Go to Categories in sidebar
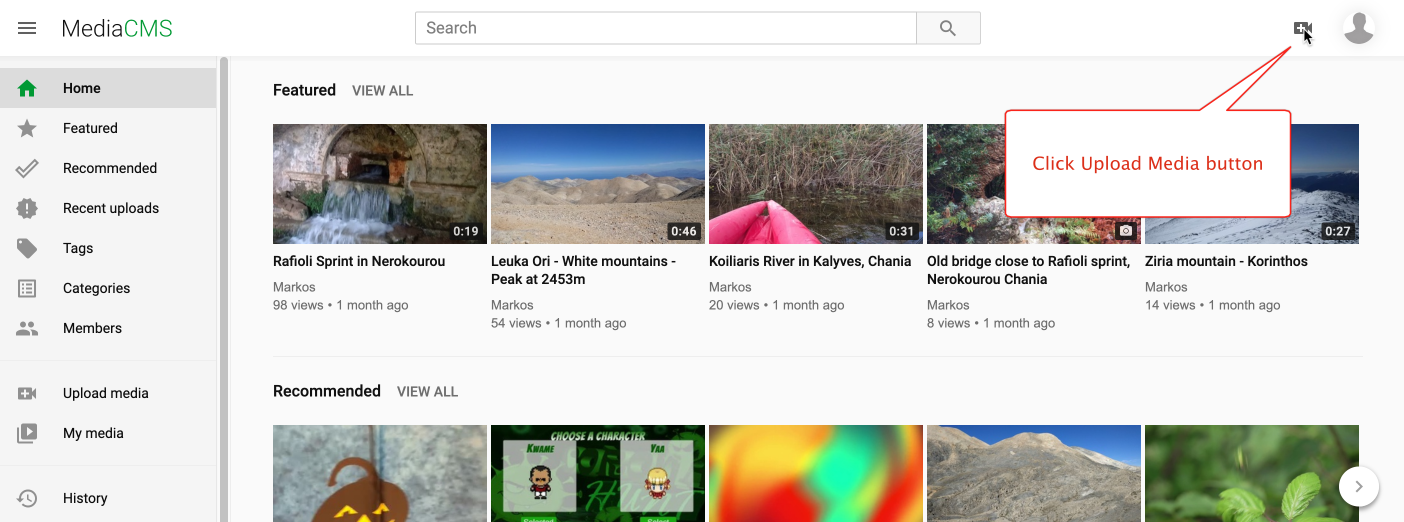 pos(96,288)
